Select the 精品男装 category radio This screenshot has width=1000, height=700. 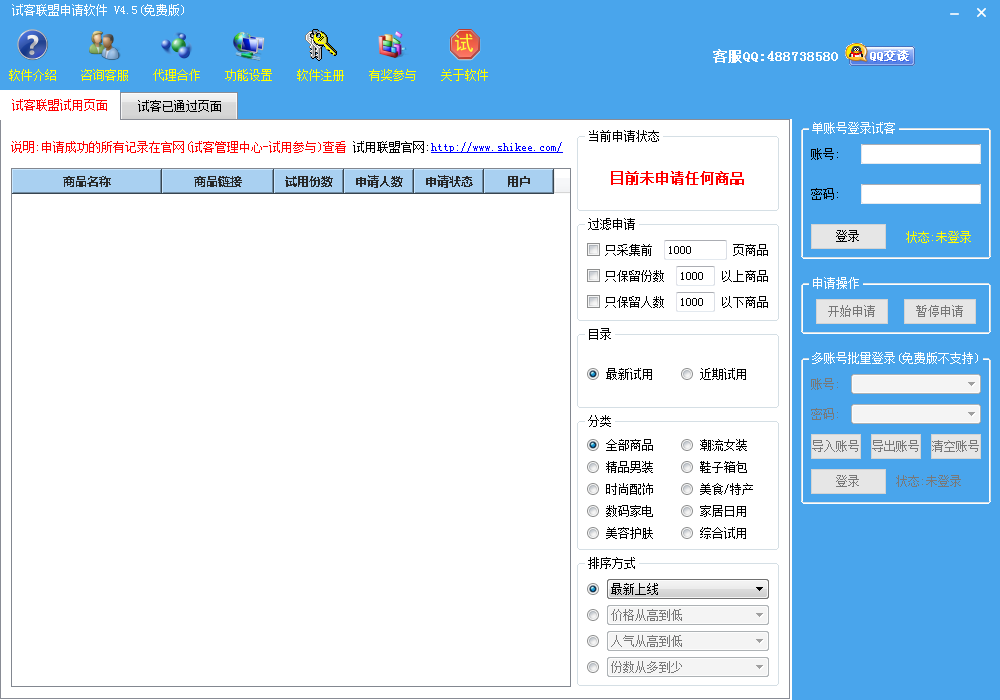[593, 467]
